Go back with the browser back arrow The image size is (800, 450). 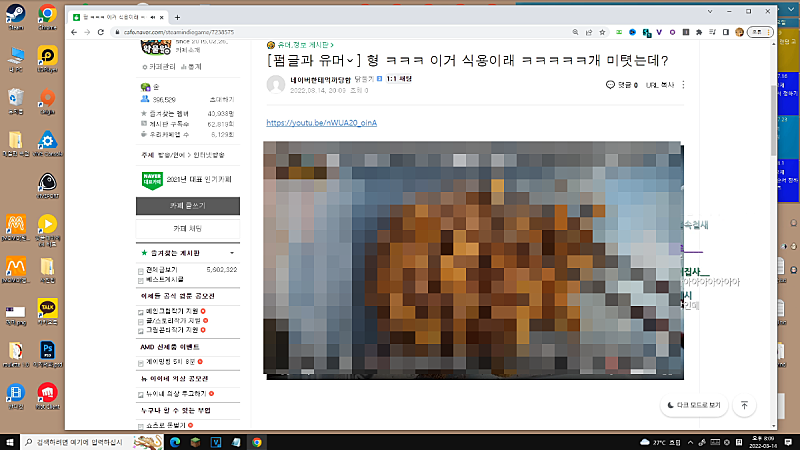pyautogui.click(x=74, y=32)
